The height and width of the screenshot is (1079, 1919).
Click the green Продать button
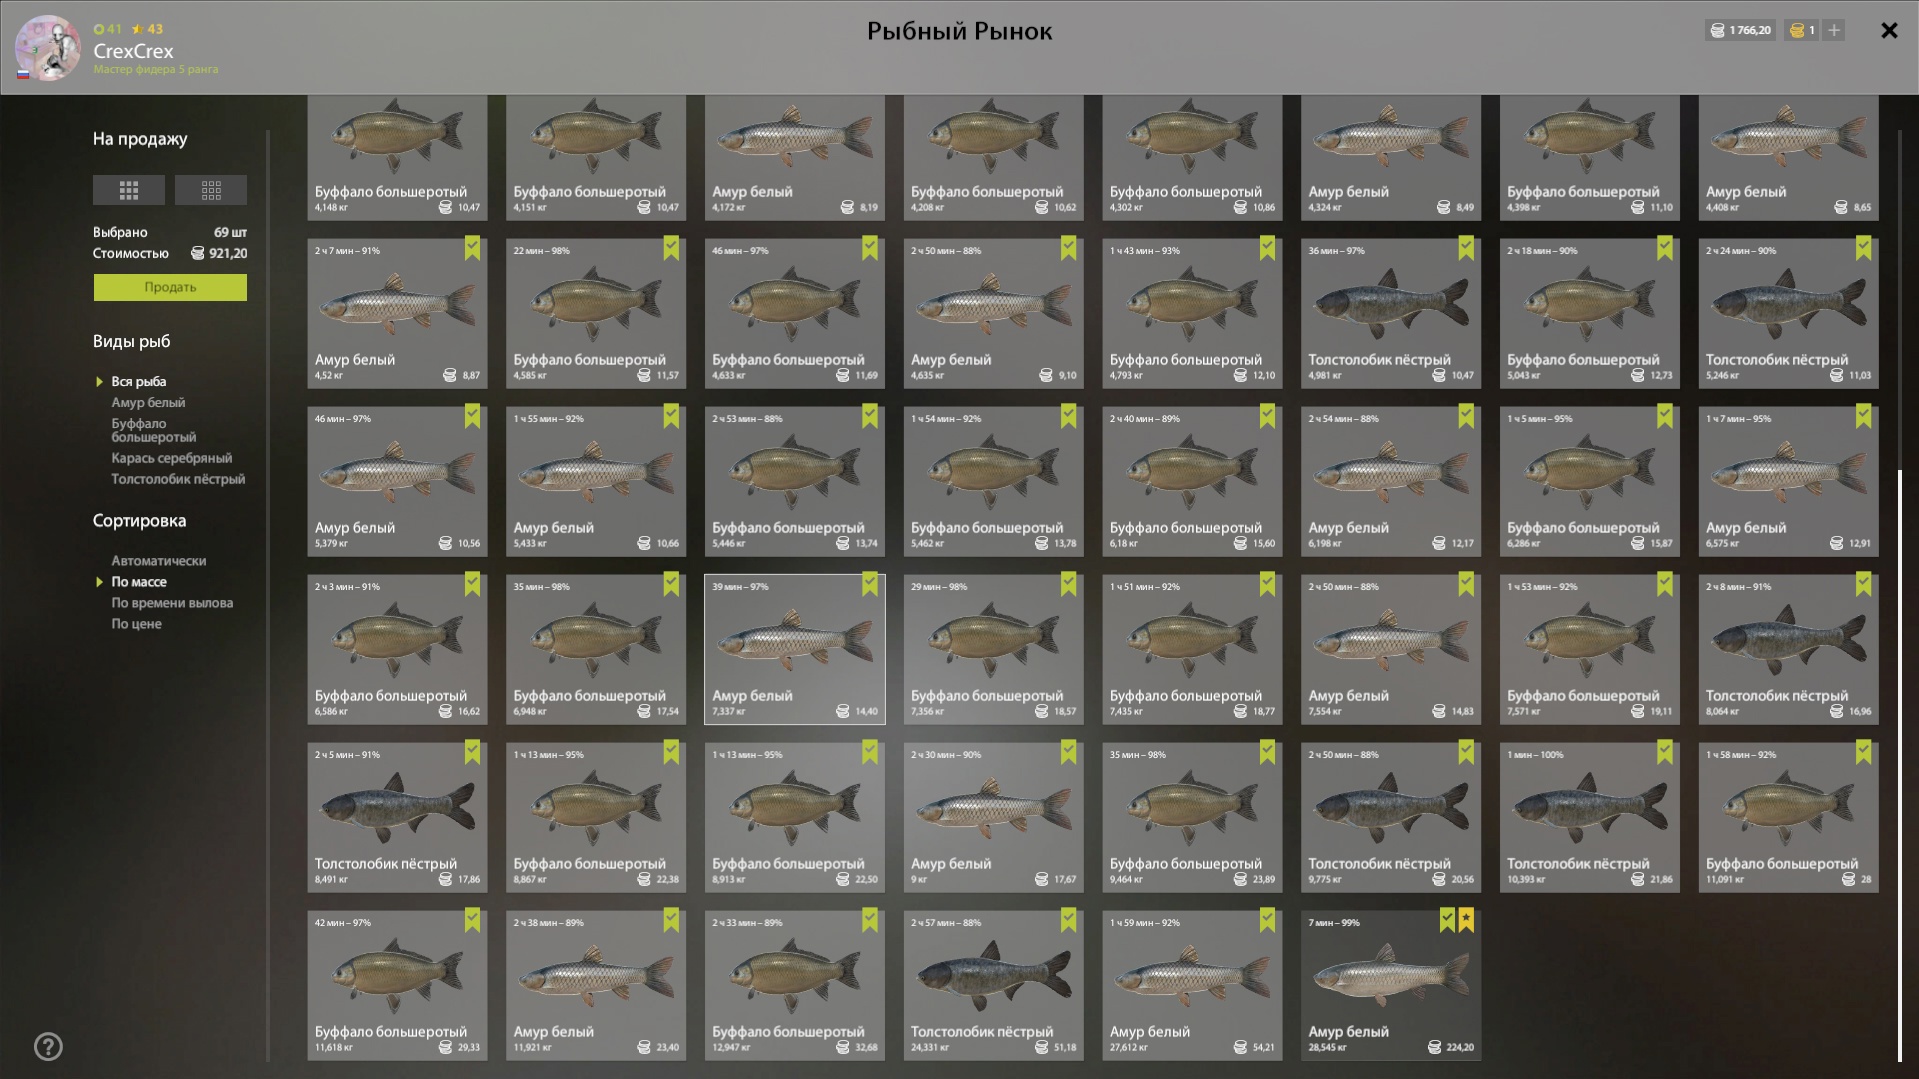click(170, 287)
